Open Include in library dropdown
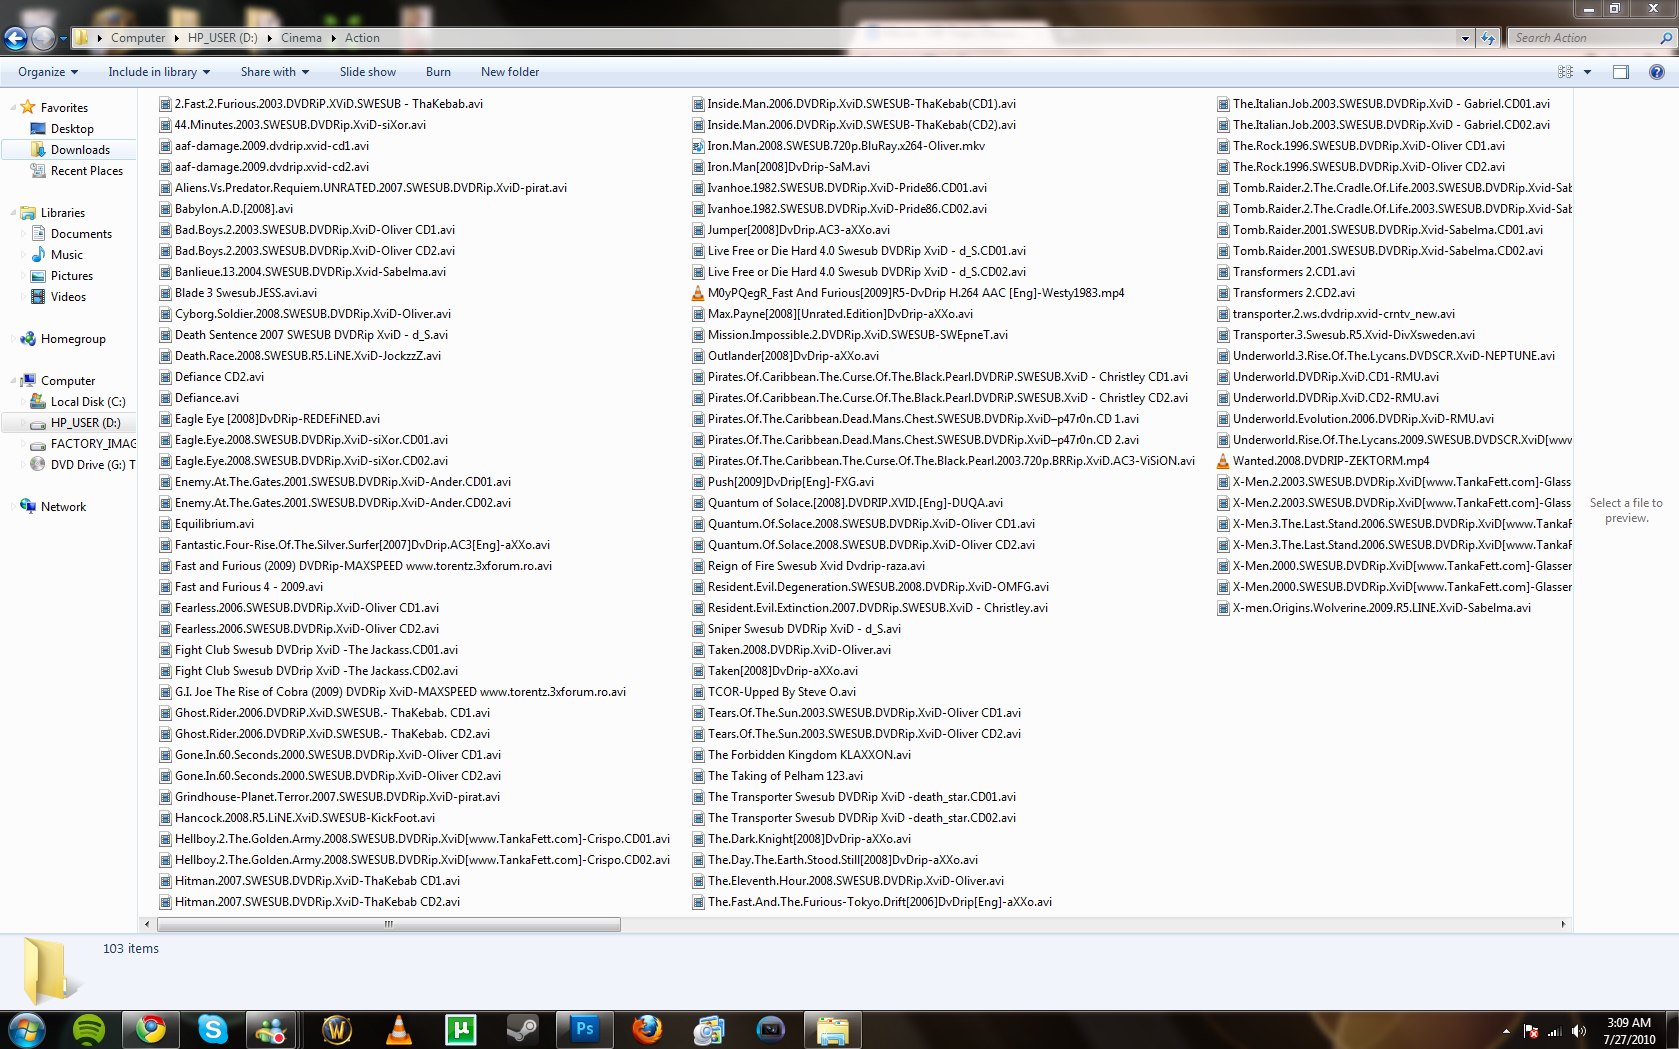Screen dimensions: 1679x1049 pyautogui.click(x=159, y=72)
